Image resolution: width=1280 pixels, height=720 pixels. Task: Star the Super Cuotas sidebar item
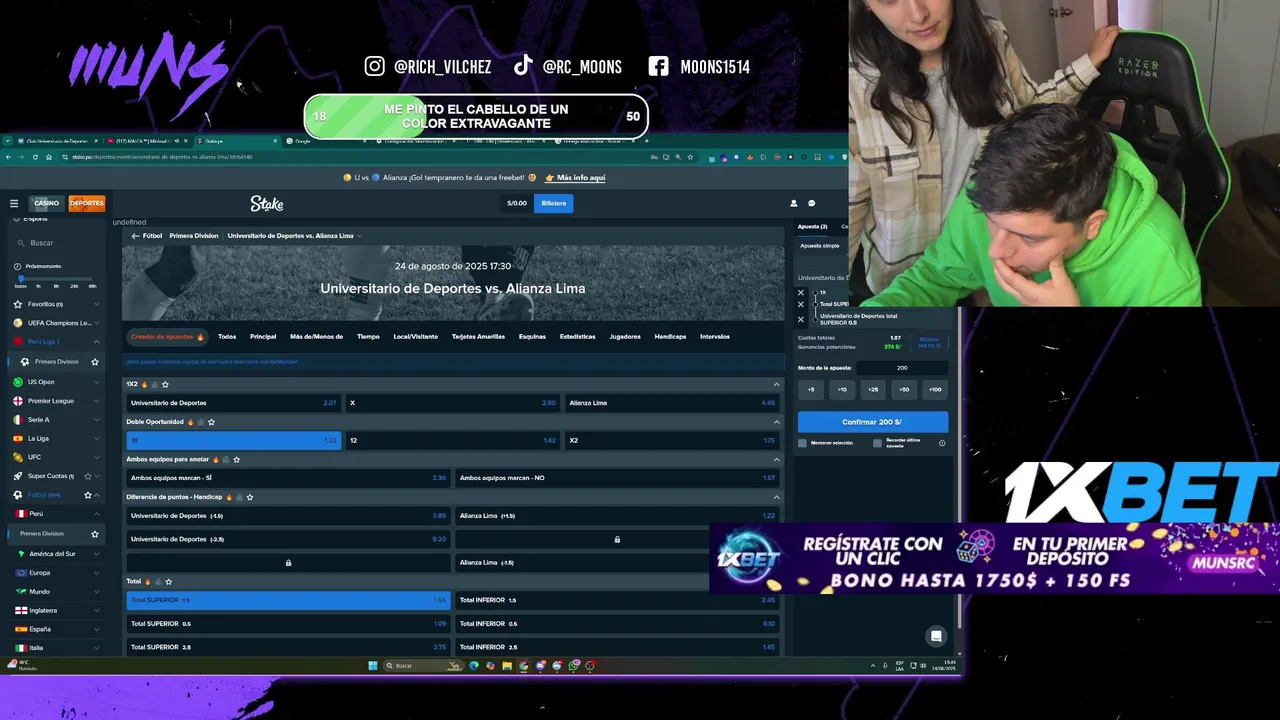87,476
